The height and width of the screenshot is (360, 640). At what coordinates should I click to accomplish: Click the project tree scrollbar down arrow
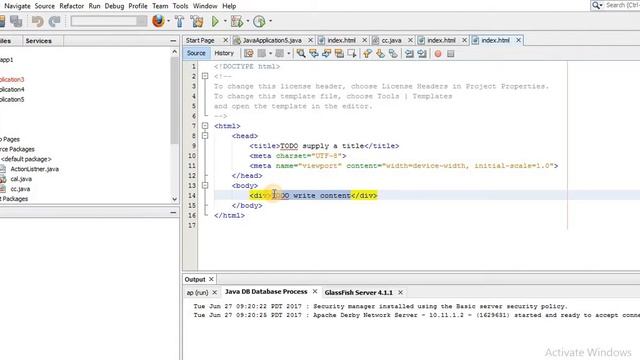point(175,199)
